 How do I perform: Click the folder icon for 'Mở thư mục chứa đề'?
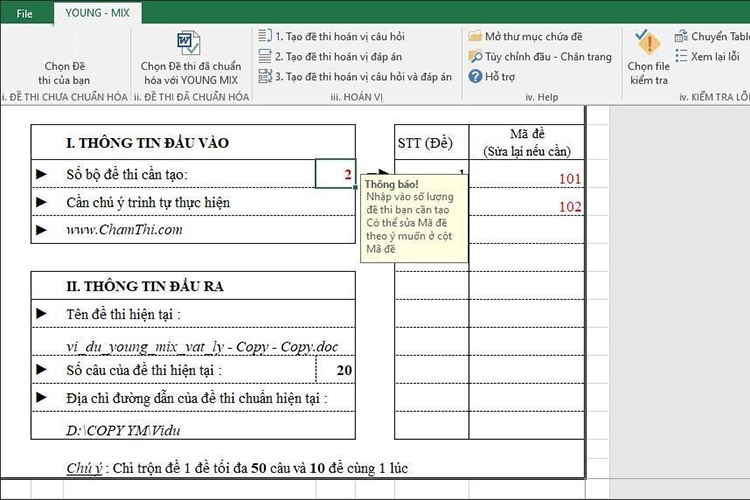coord(475,36)
